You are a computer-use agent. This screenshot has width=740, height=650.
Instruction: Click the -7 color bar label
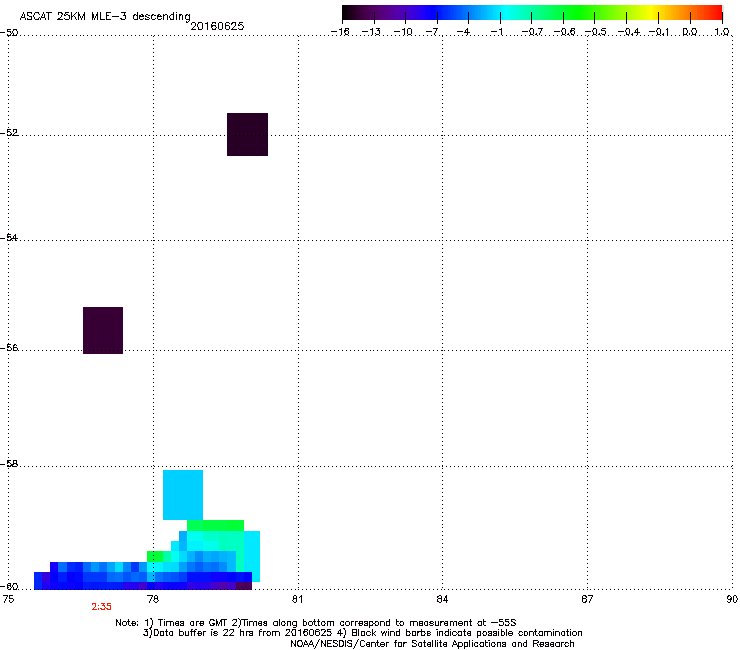(x=433, y=32)
